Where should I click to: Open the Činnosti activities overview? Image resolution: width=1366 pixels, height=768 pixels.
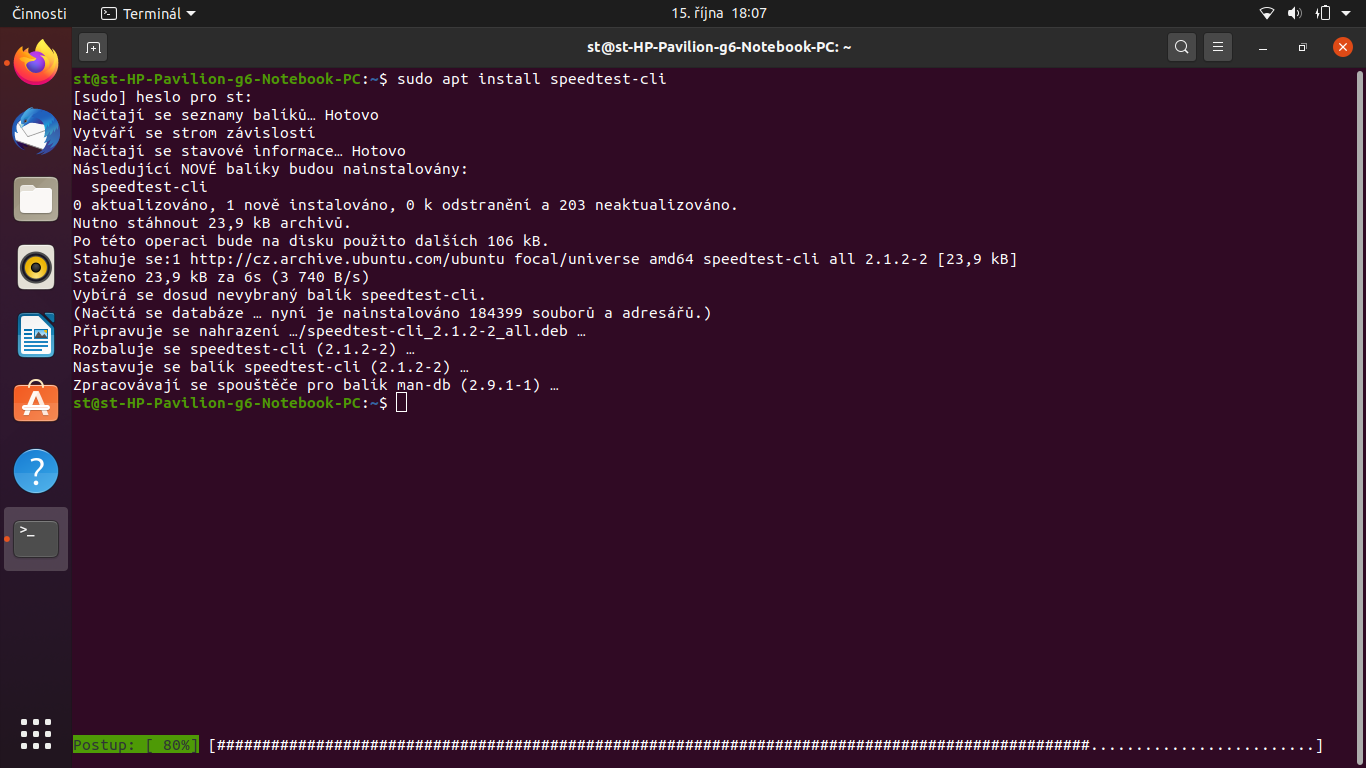40,14
